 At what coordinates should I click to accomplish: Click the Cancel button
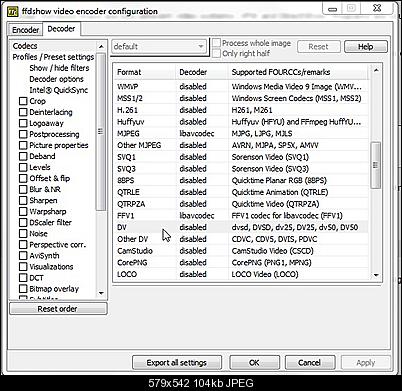tap(310, 363)
